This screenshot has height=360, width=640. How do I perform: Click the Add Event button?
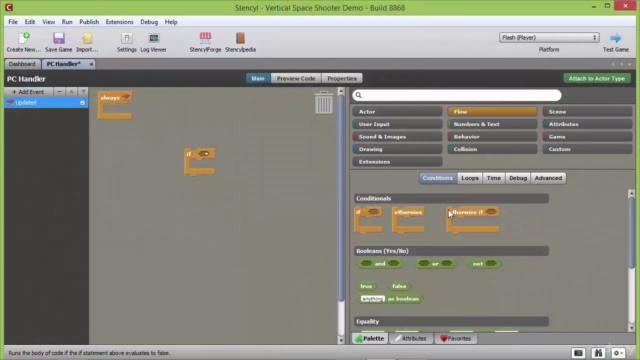coord(28,92)
